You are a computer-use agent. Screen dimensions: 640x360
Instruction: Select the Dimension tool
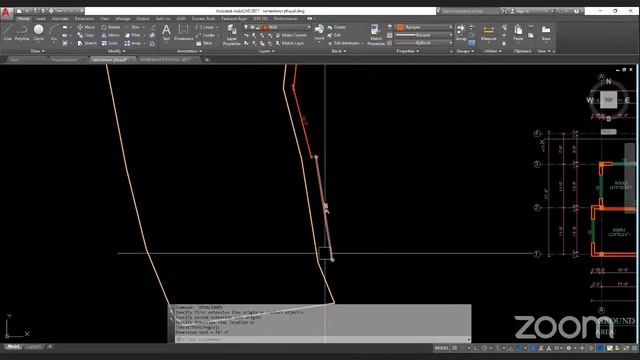[x=184, y=32]
